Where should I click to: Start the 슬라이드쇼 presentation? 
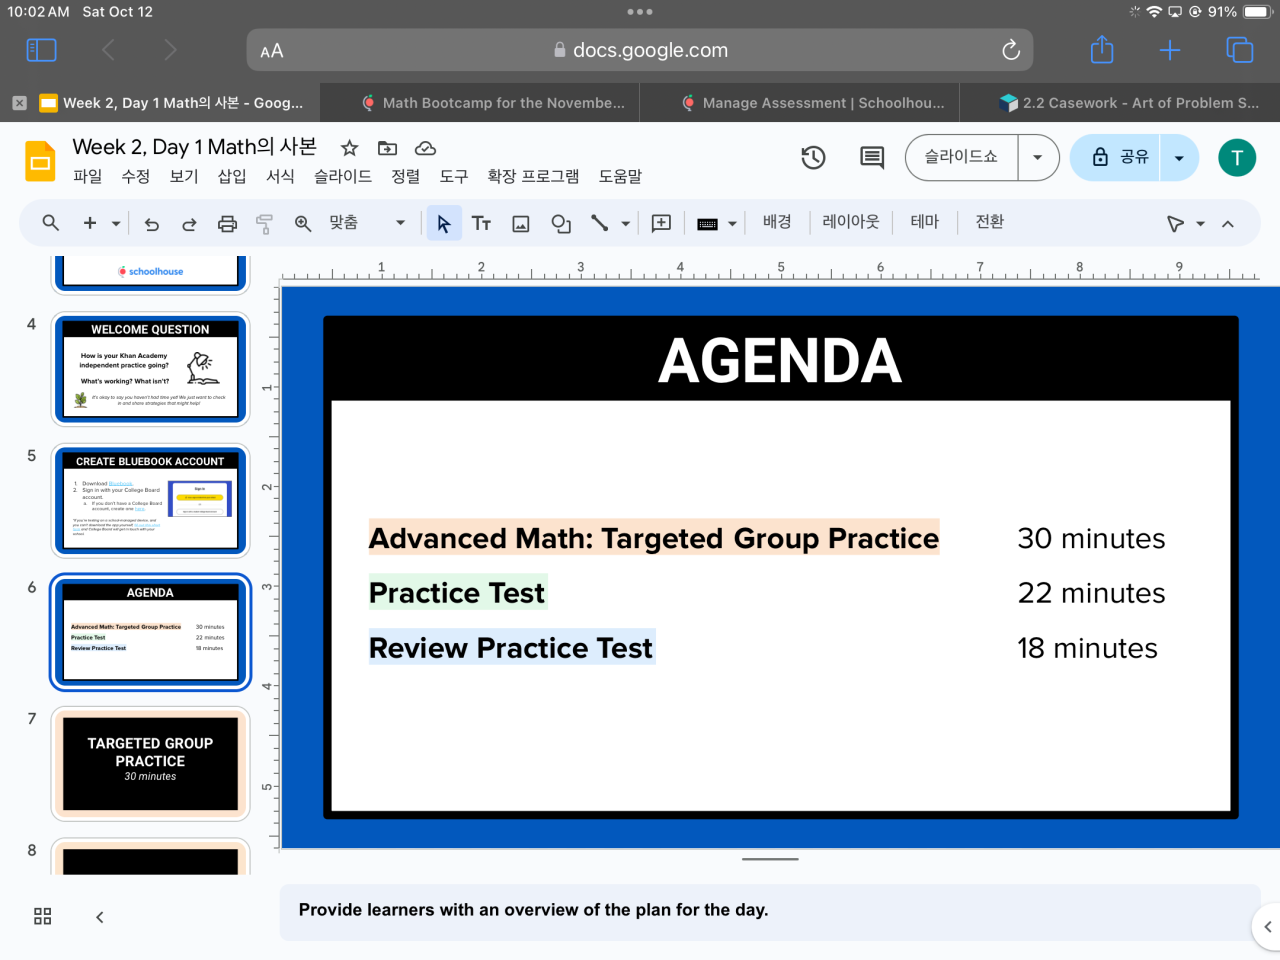click(961, 157)
